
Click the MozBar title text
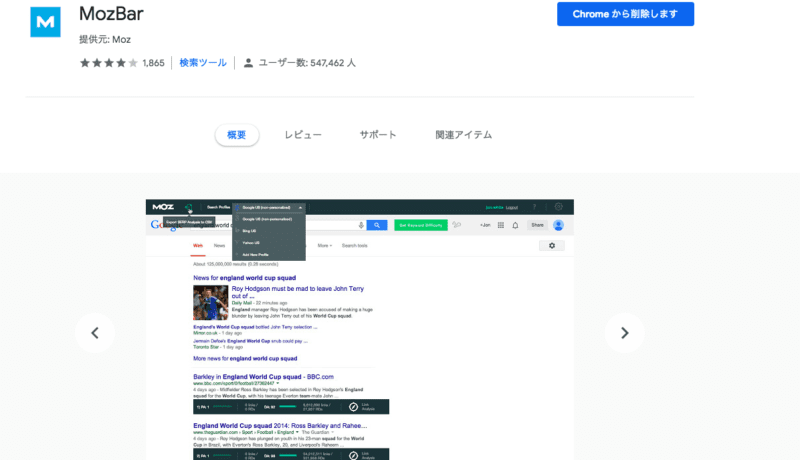coord(111,14)
